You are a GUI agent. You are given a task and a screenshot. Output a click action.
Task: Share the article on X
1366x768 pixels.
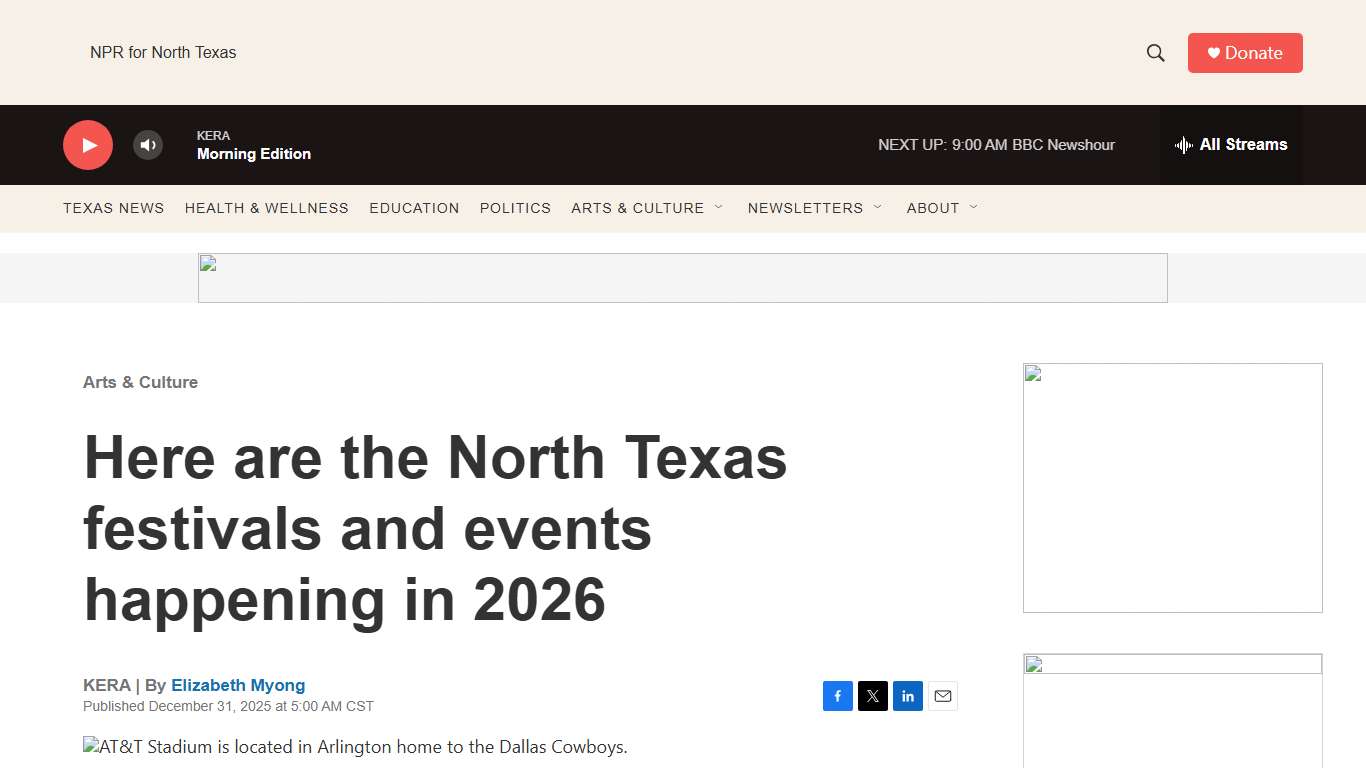(x=872, y=696)
